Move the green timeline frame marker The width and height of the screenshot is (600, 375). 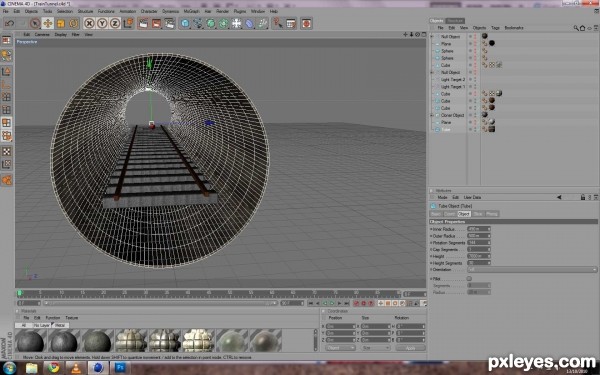click(20, 293)
